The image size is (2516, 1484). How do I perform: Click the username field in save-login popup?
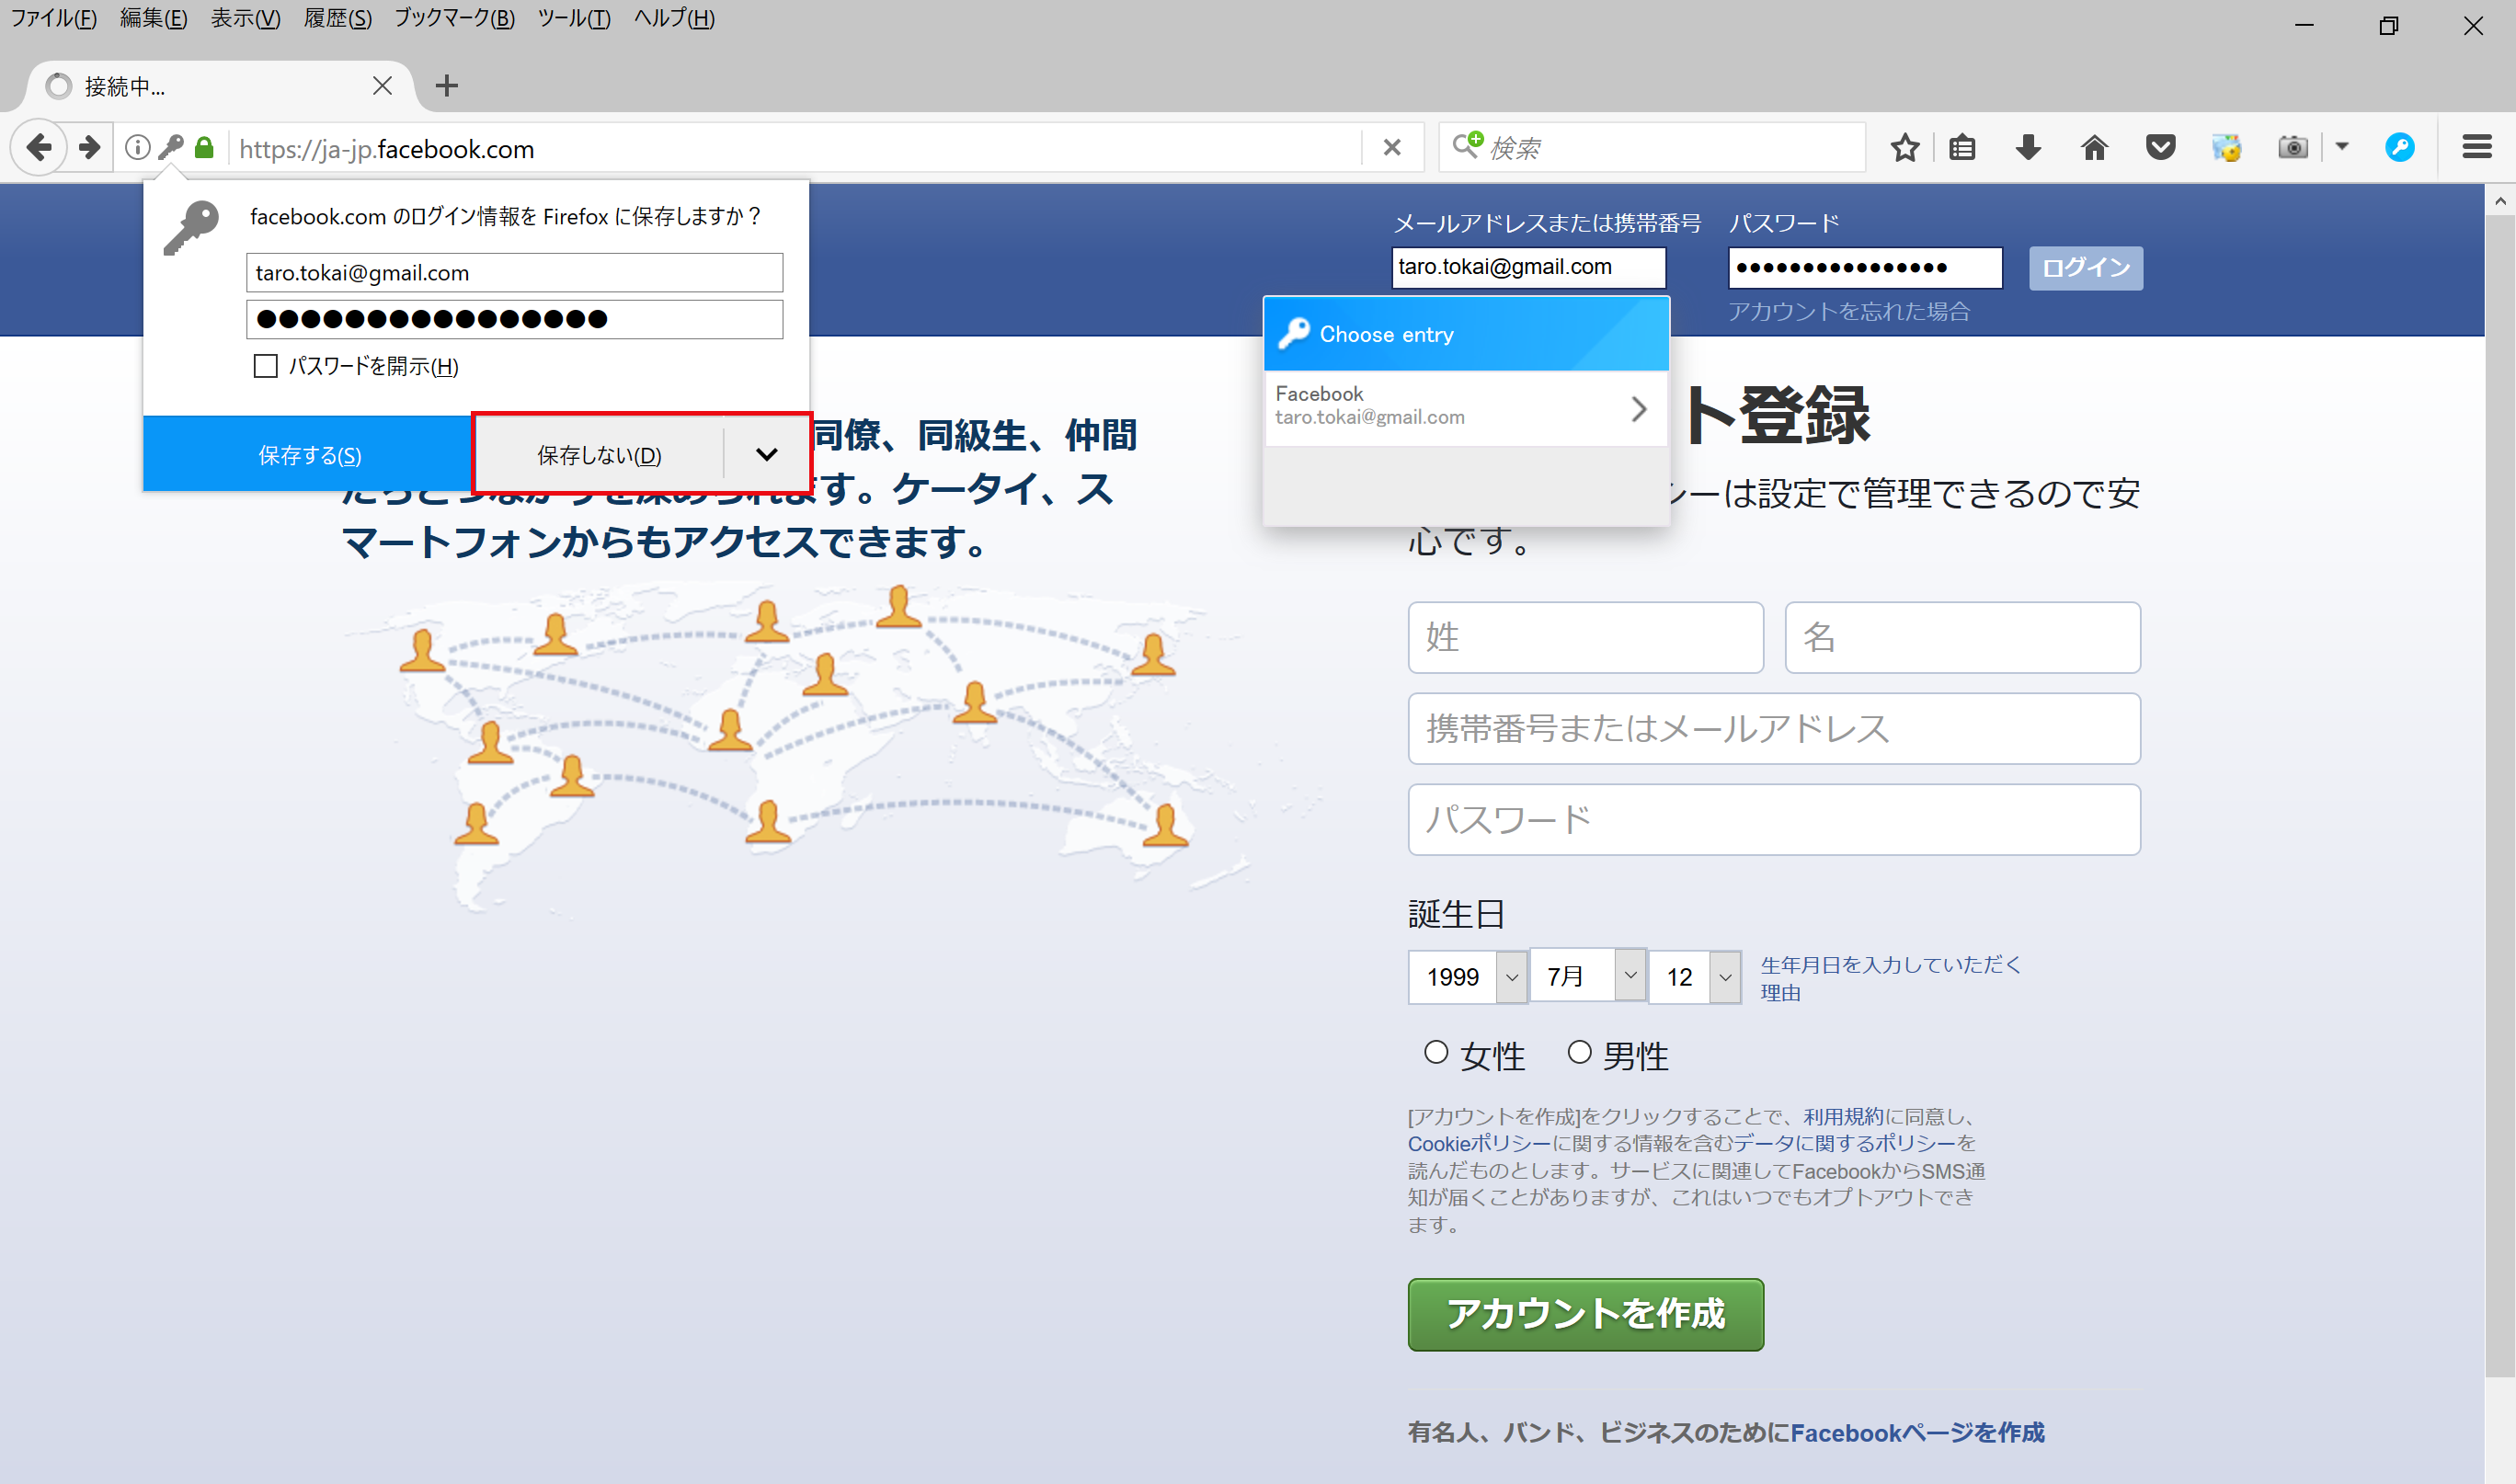point(514,272)
